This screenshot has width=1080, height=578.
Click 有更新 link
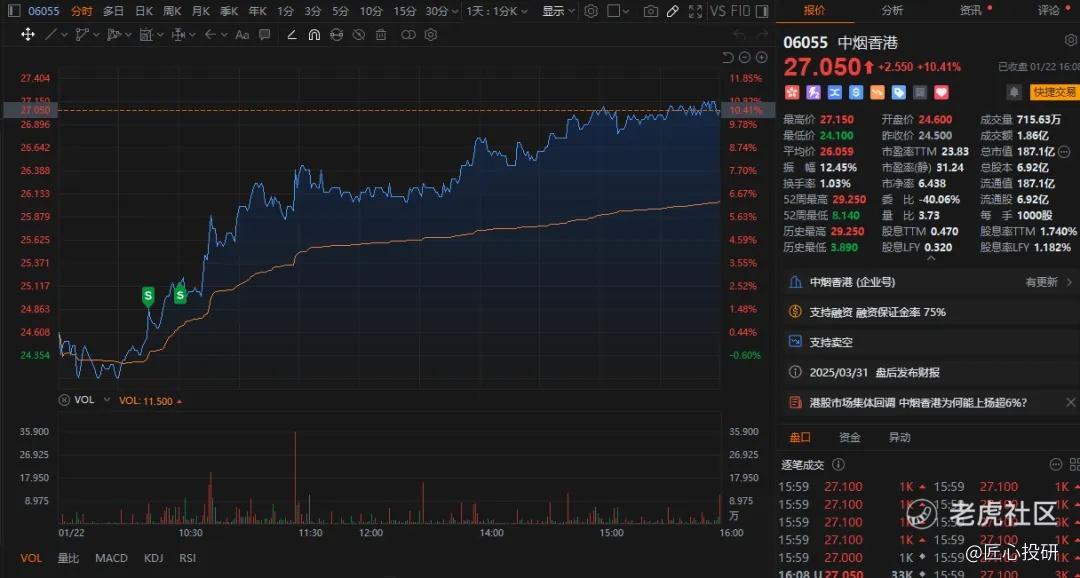(1041, 282)
